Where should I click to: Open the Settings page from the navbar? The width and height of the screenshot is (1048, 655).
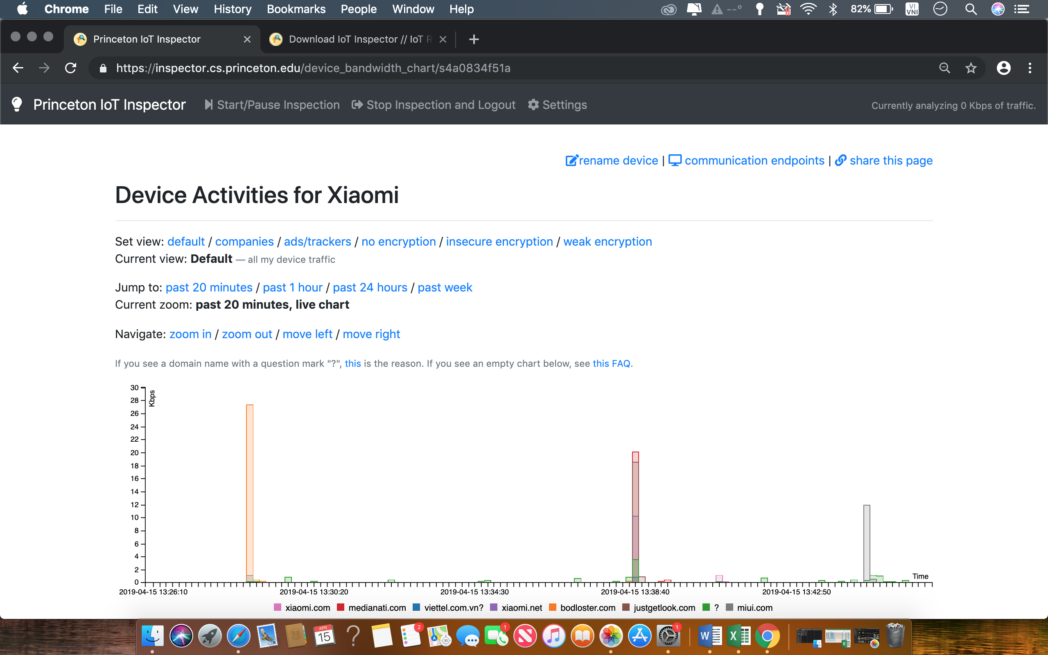tap(557, 105)
